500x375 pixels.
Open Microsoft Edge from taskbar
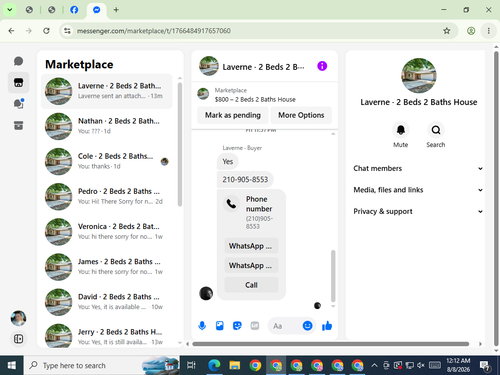pyautogui.click(x=214, y=365)
